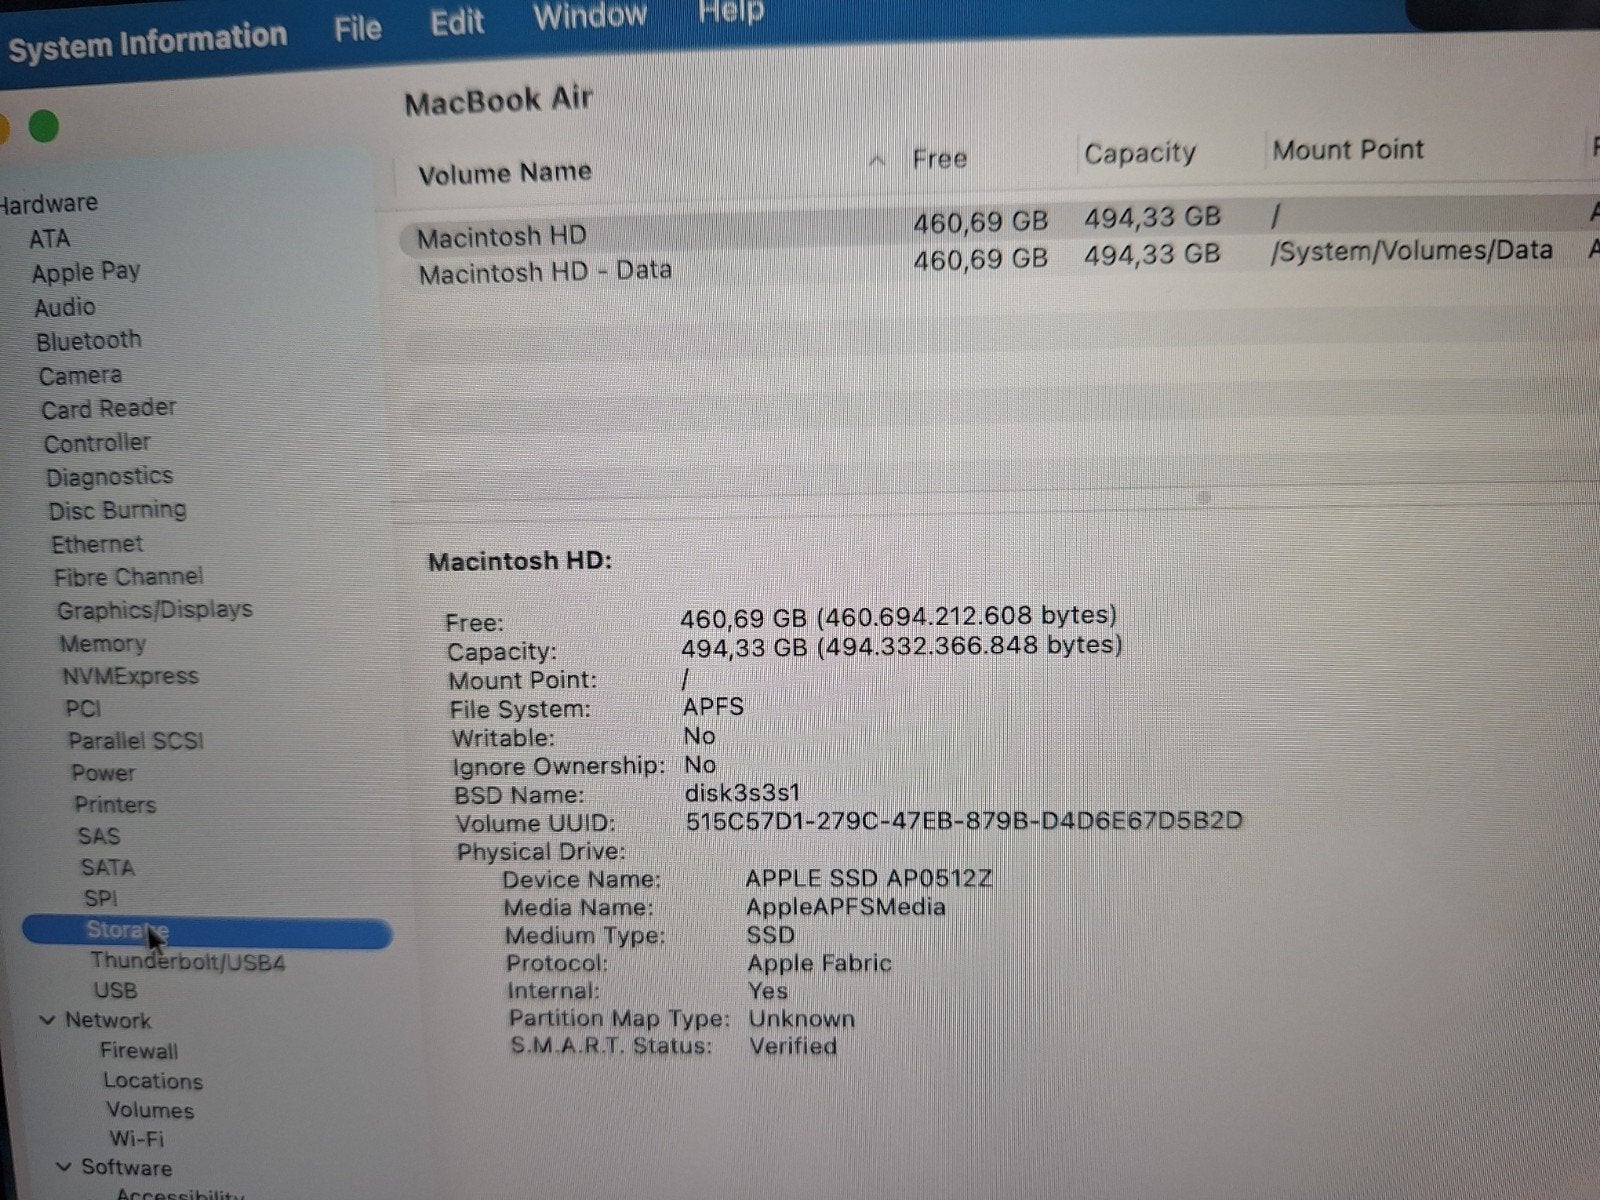This screenshot has height=1200, width=1600.
Task: Select Disc Burning in the sidebar
Action: [118, 510]
